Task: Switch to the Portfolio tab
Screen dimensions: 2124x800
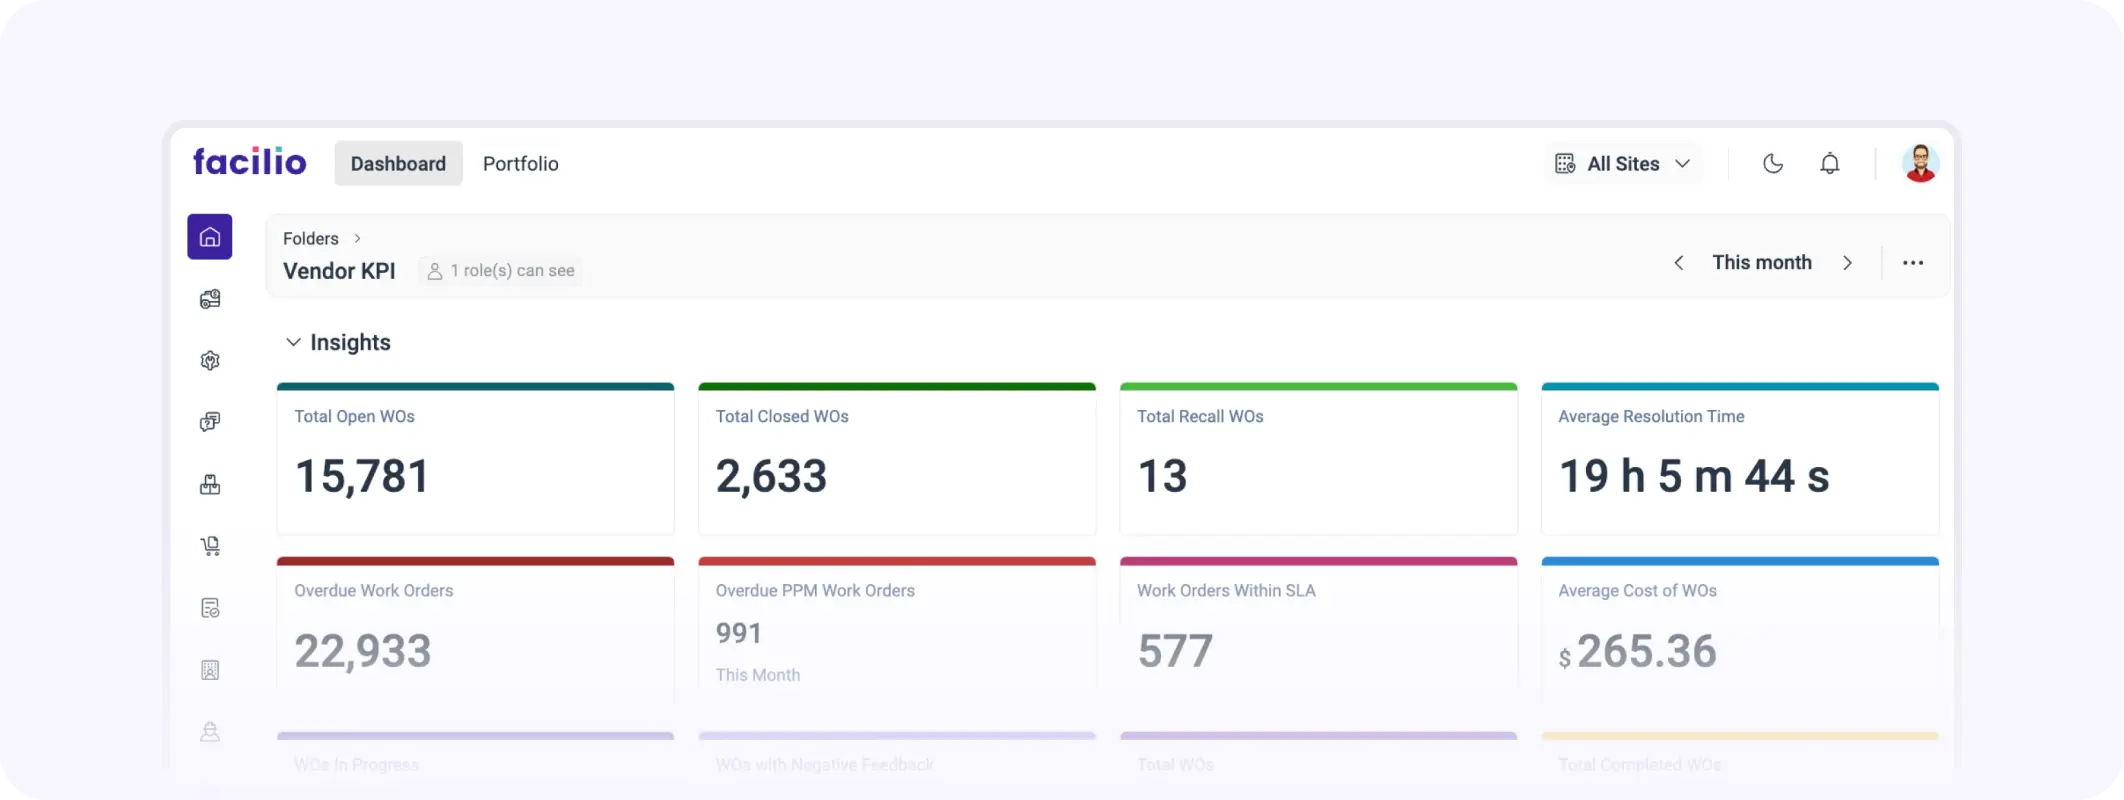Action: point(520,164)
